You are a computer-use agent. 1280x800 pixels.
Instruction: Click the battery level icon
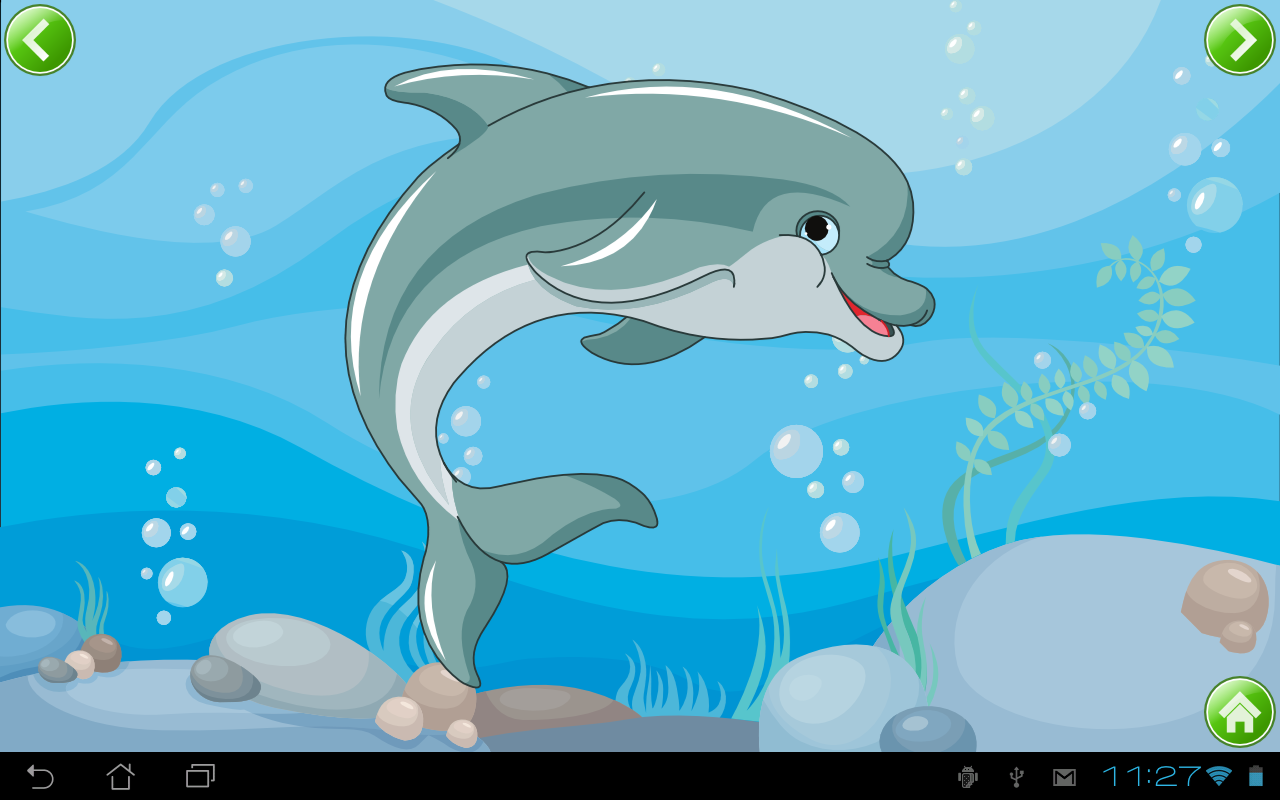click(1255, 776)
